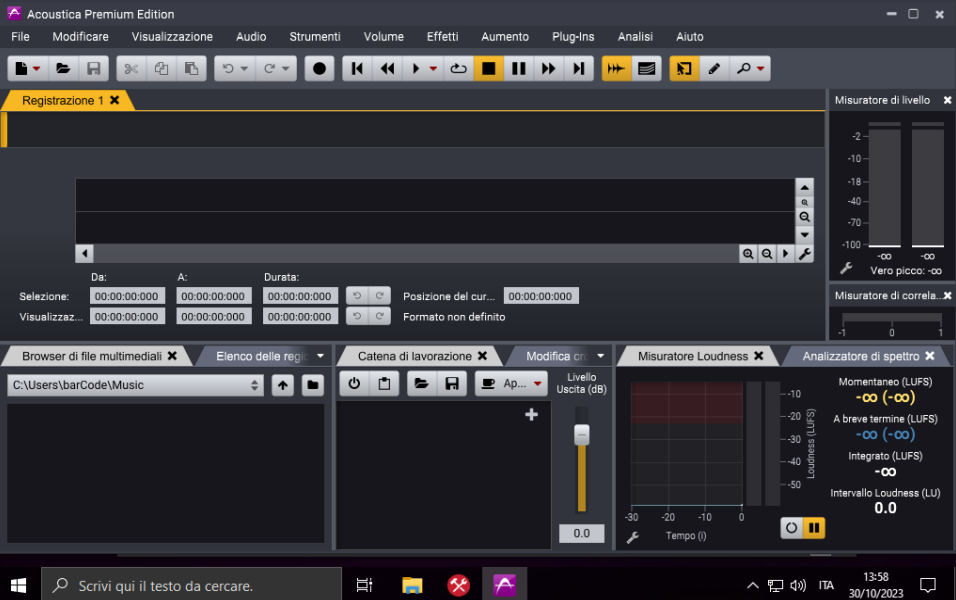Select the zoom magnifier tool
This screenshot has height=600, width=956.
743,69
